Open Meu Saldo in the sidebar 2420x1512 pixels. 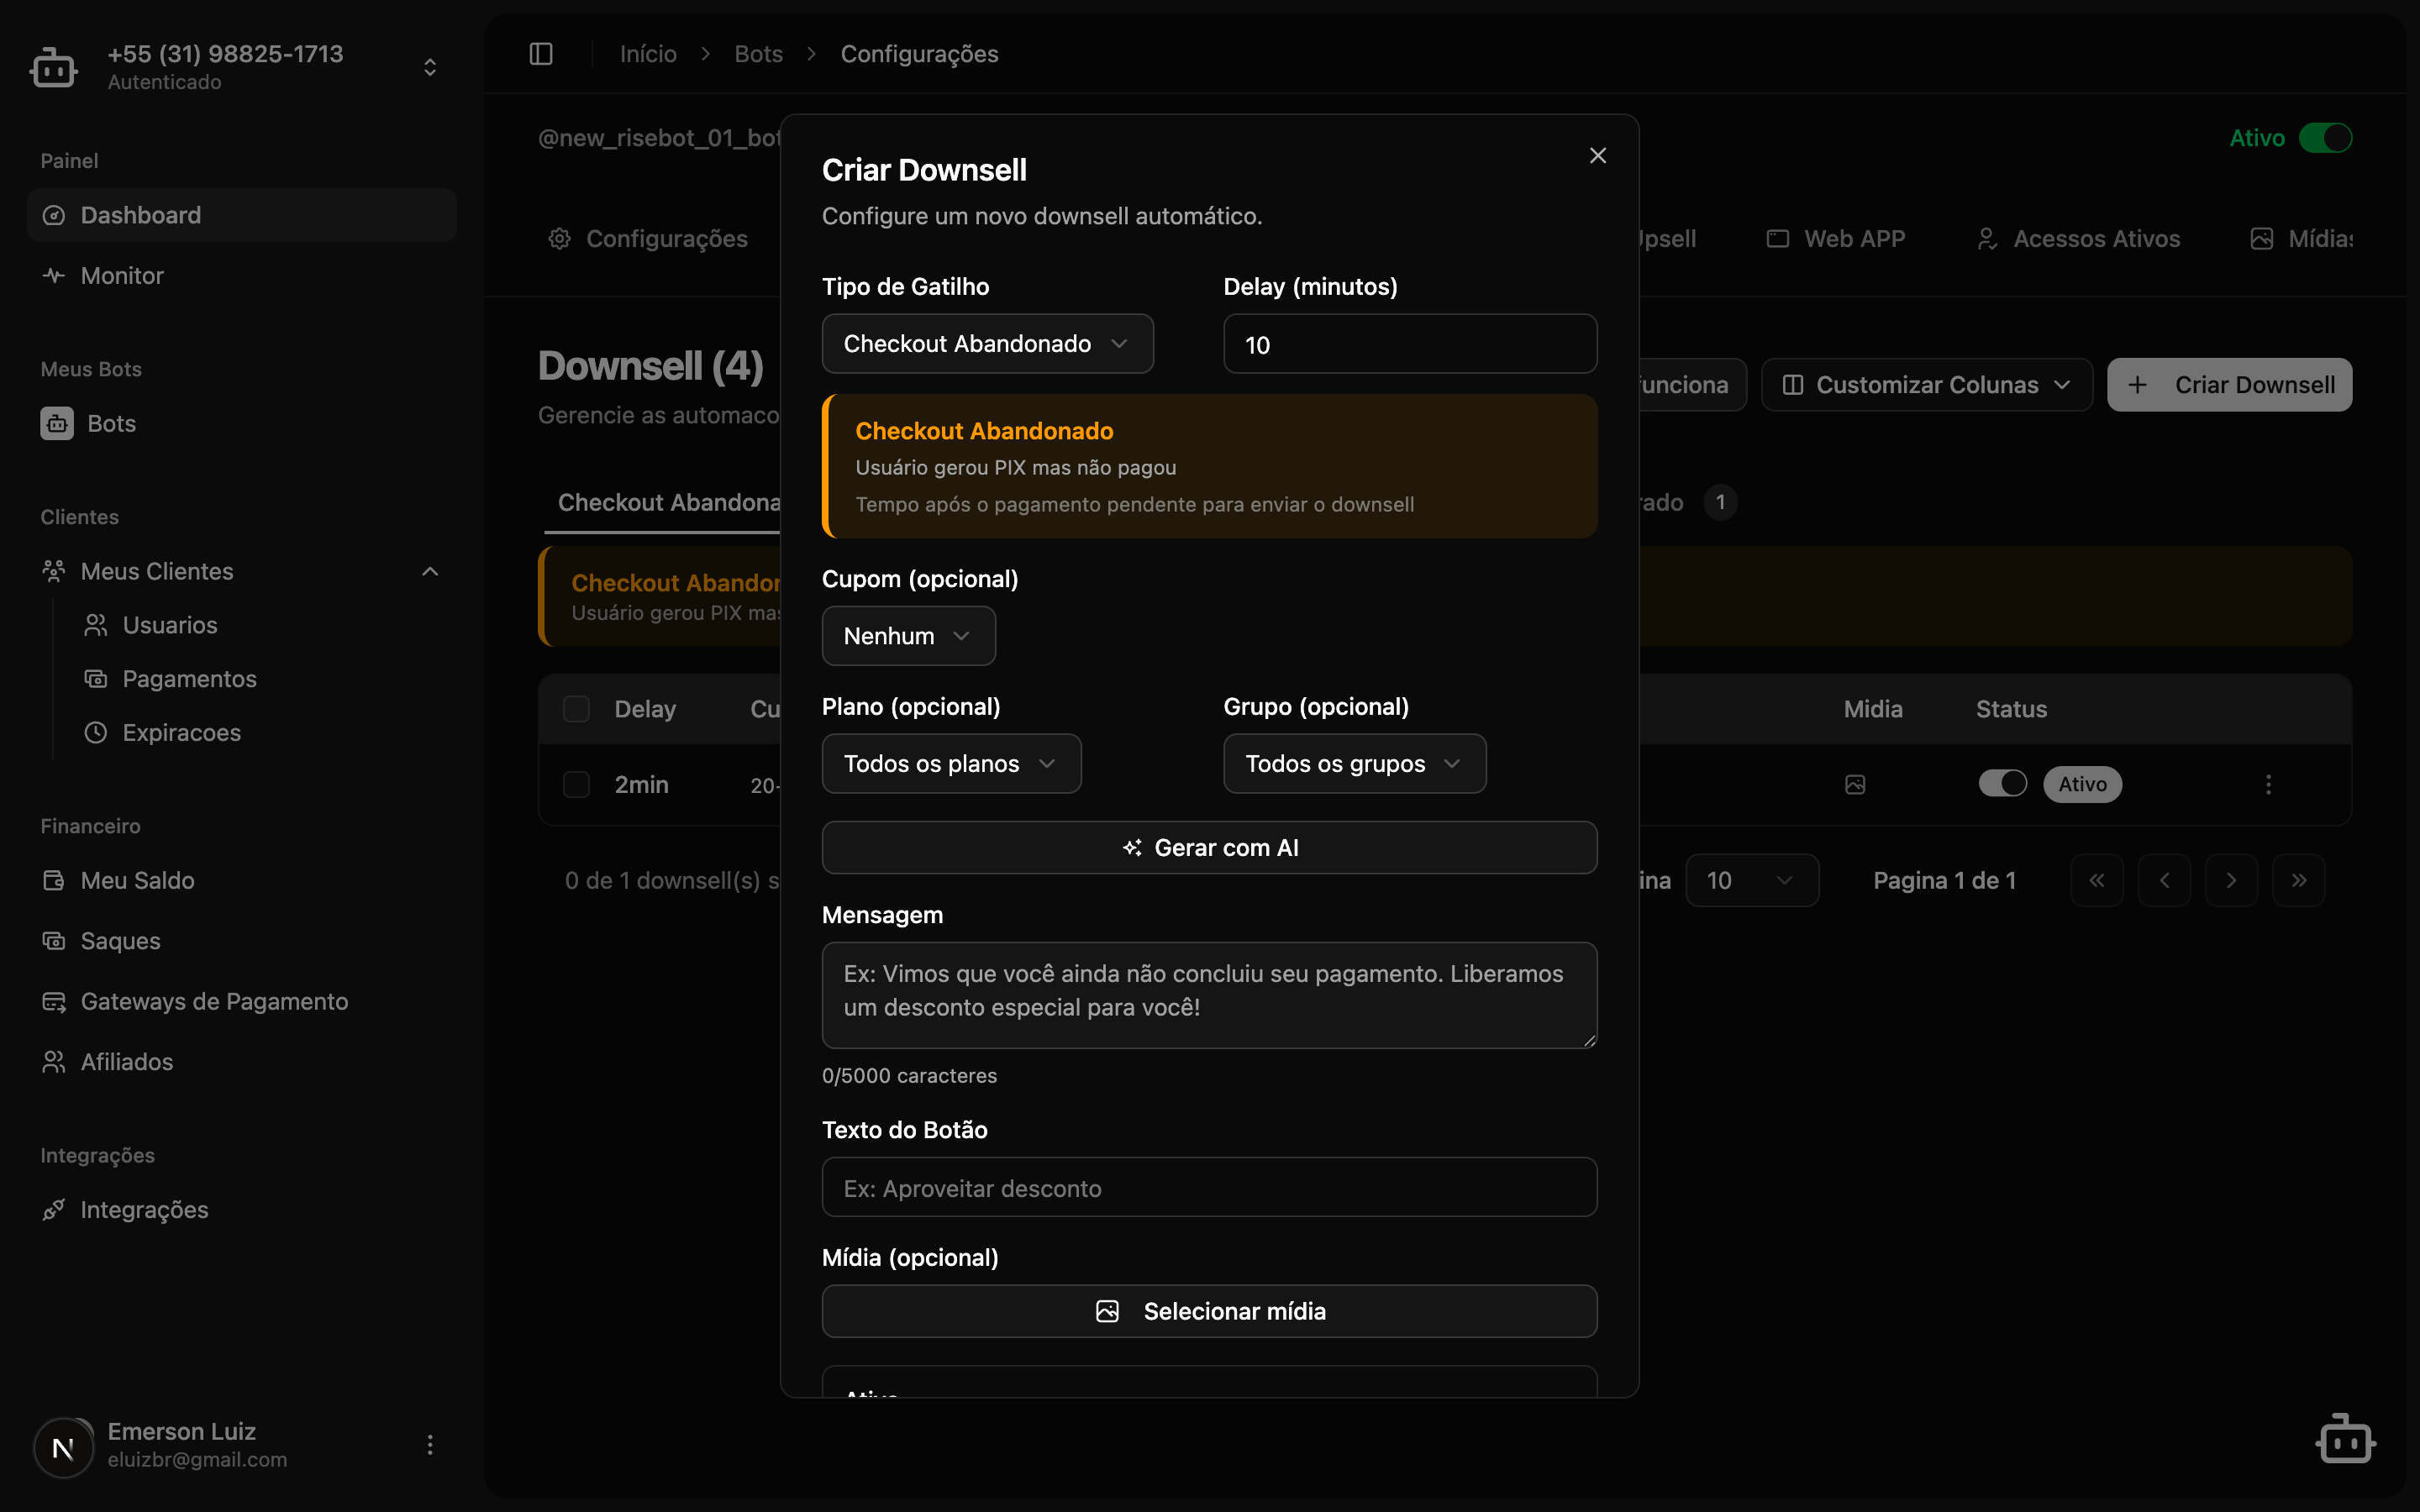pyautogui.click(x=242, y=880)
